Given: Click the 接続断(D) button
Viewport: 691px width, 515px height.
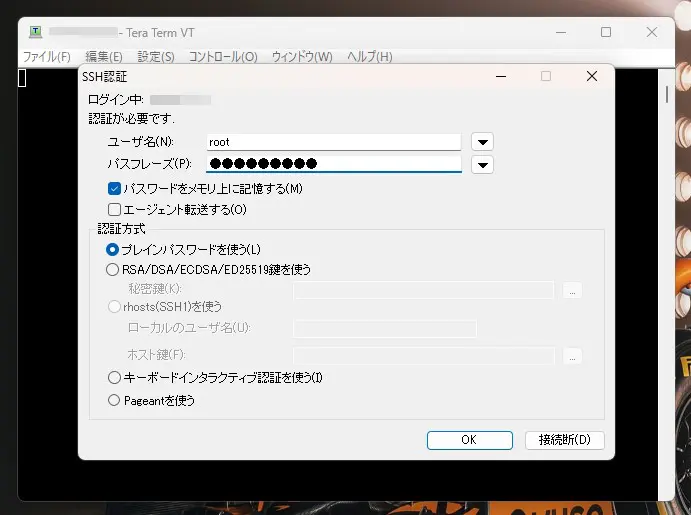Looking at the screenshot, I should [x=564, y=440].
